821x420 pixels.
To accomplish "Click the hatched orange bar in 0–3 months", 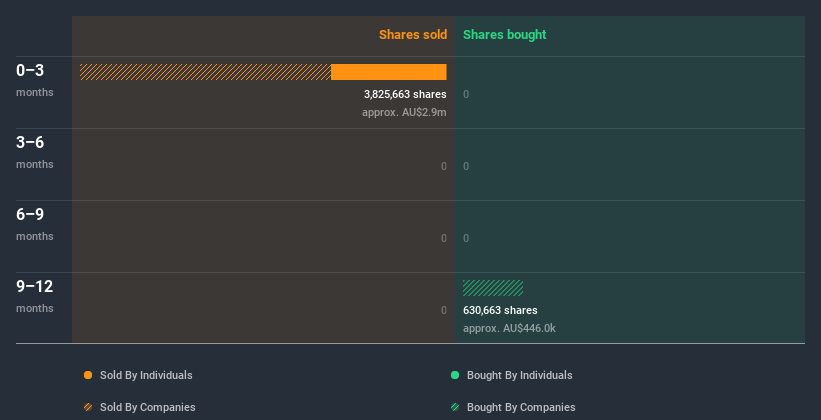I will [205, 72].
